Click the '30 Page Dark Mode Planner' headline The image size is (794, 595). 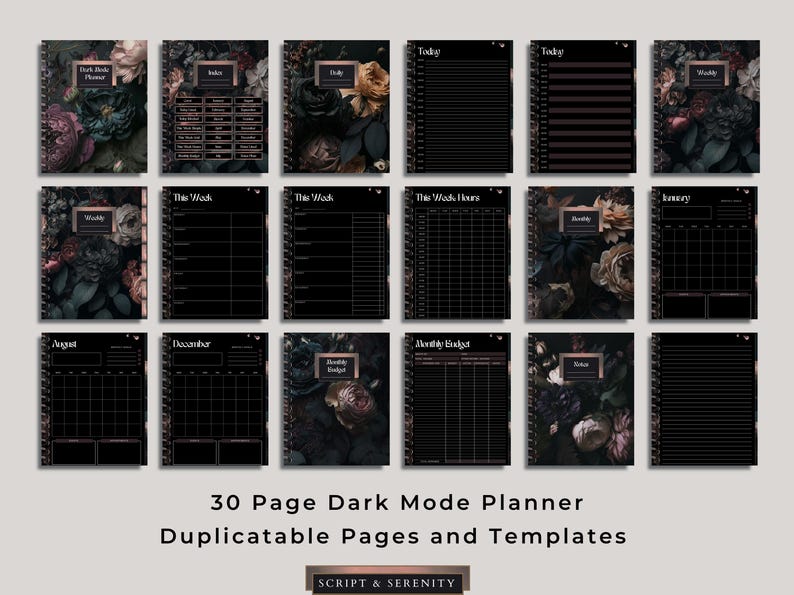pos(398,502)
